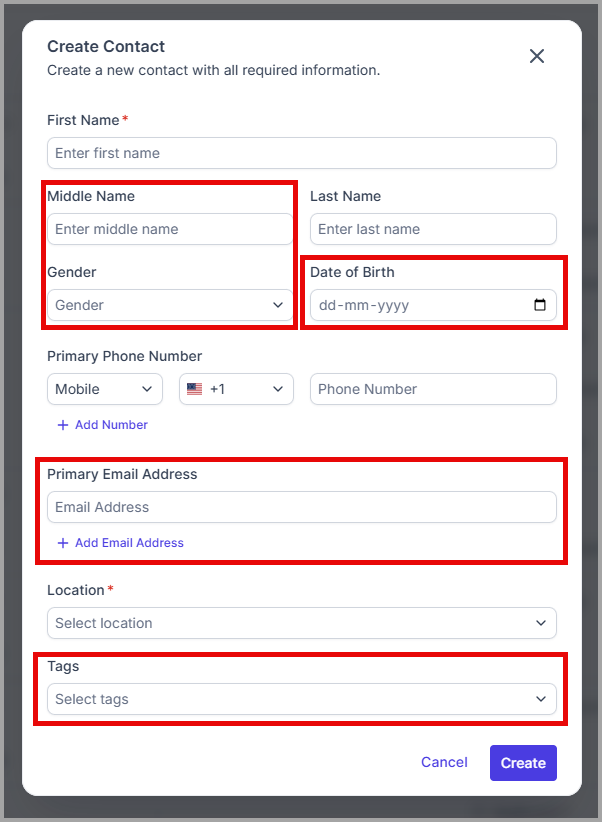This screenshot has width=602, height=822.
Task: Click the dd-mm-yyyy date text
Action: (x=364, y=305)
